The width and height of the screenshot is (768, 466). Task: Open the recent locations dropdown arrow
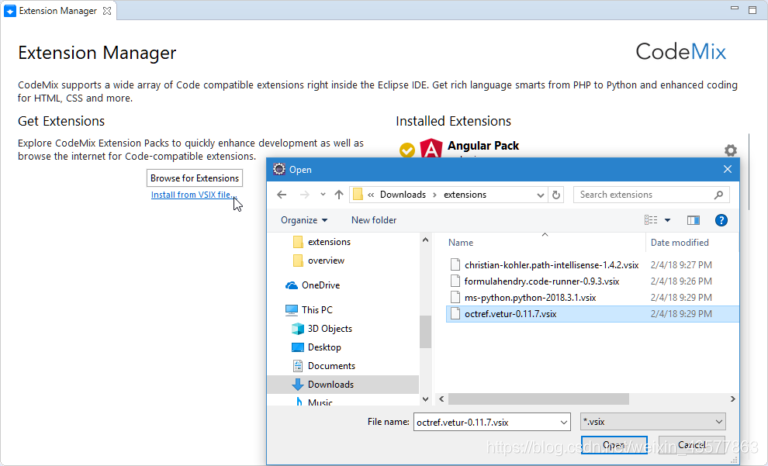pyautogui.click(x=323, y=195)
